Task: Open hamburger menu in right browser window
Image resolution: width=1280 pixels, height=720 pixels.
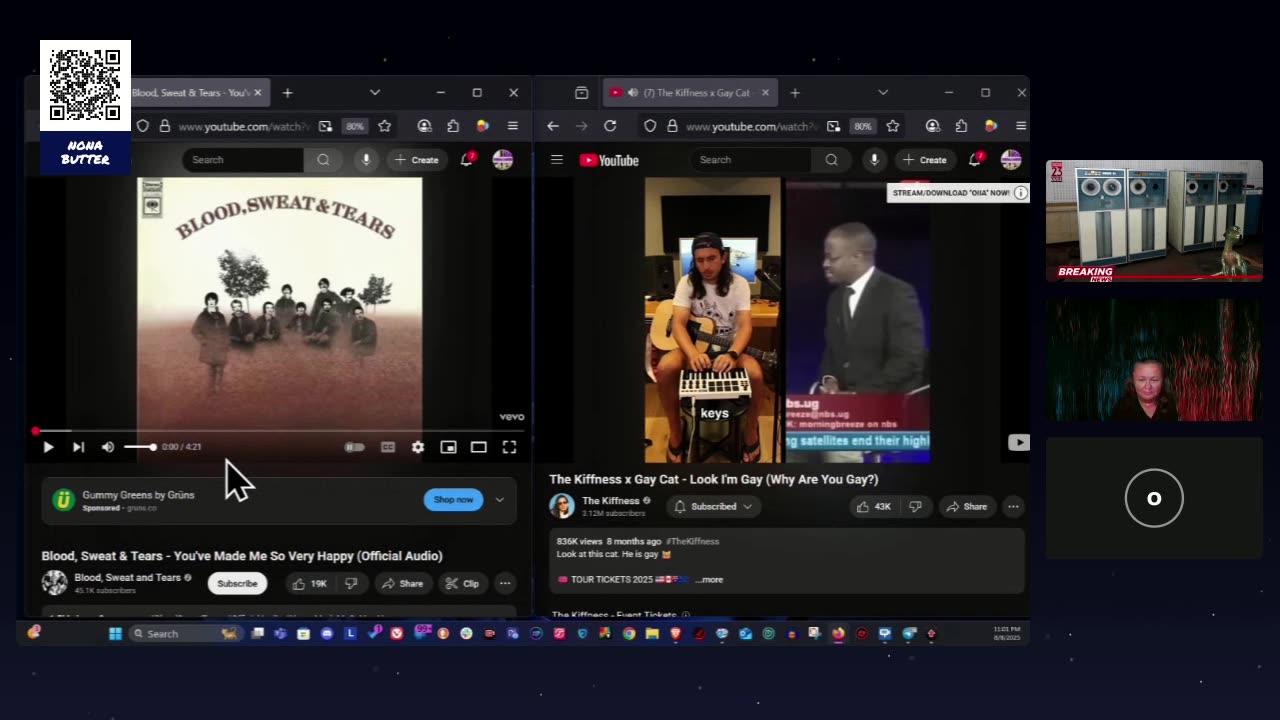Action: coord(1020,127)
